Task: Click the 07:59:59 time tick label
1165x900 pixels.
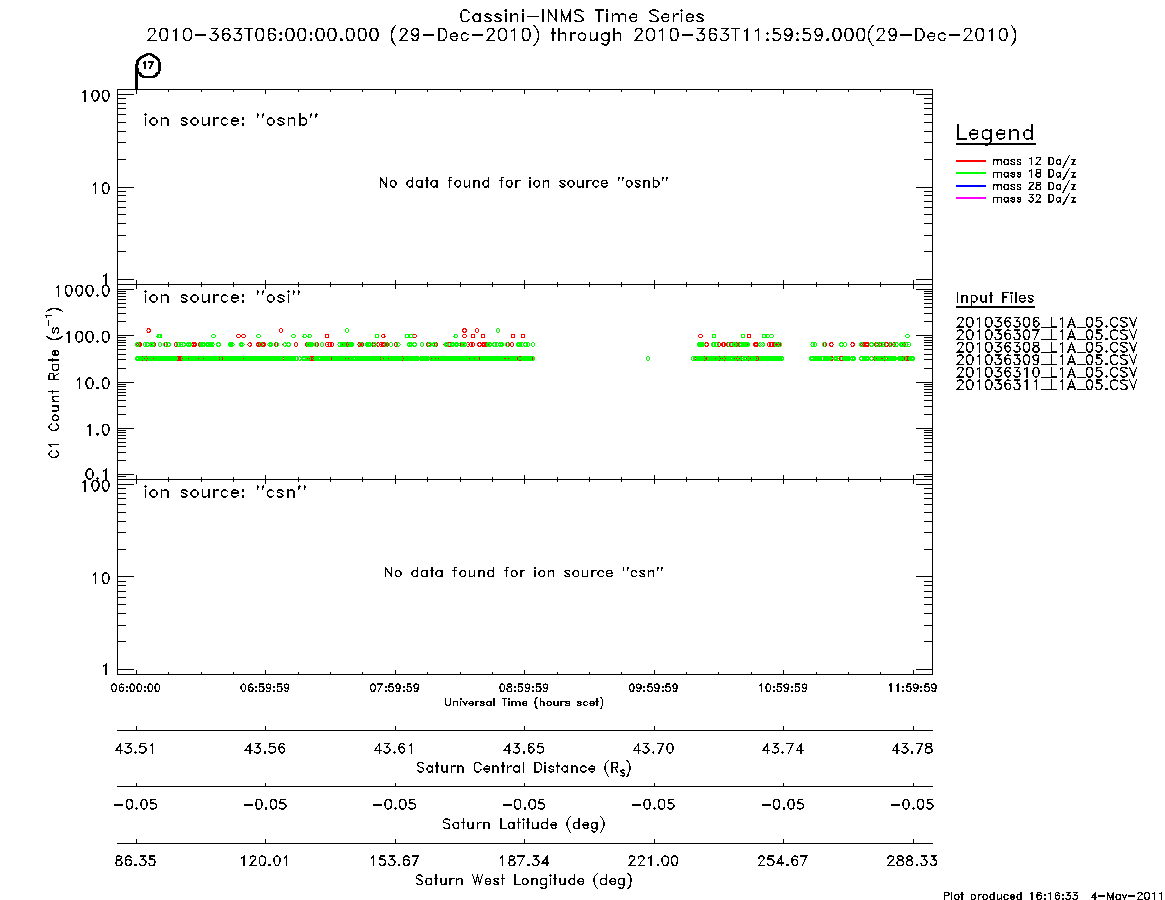Action: [395, 688]
